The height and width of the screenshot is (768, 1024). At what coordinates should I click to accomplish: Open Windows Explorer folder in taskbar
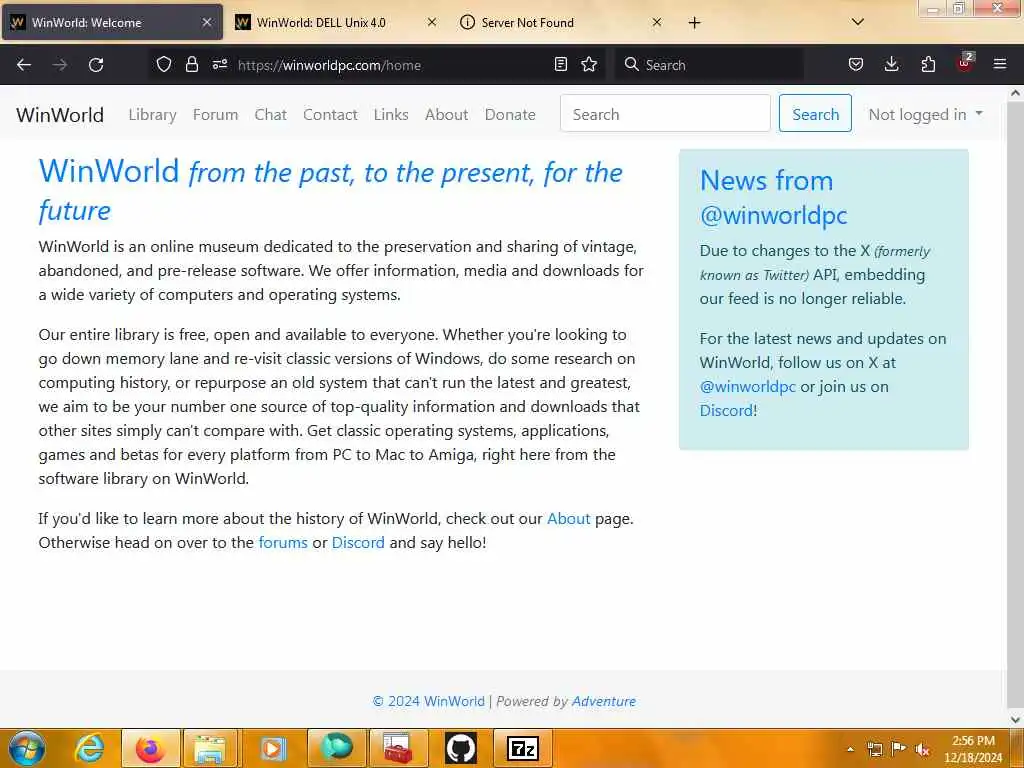(x=210, y=748)
